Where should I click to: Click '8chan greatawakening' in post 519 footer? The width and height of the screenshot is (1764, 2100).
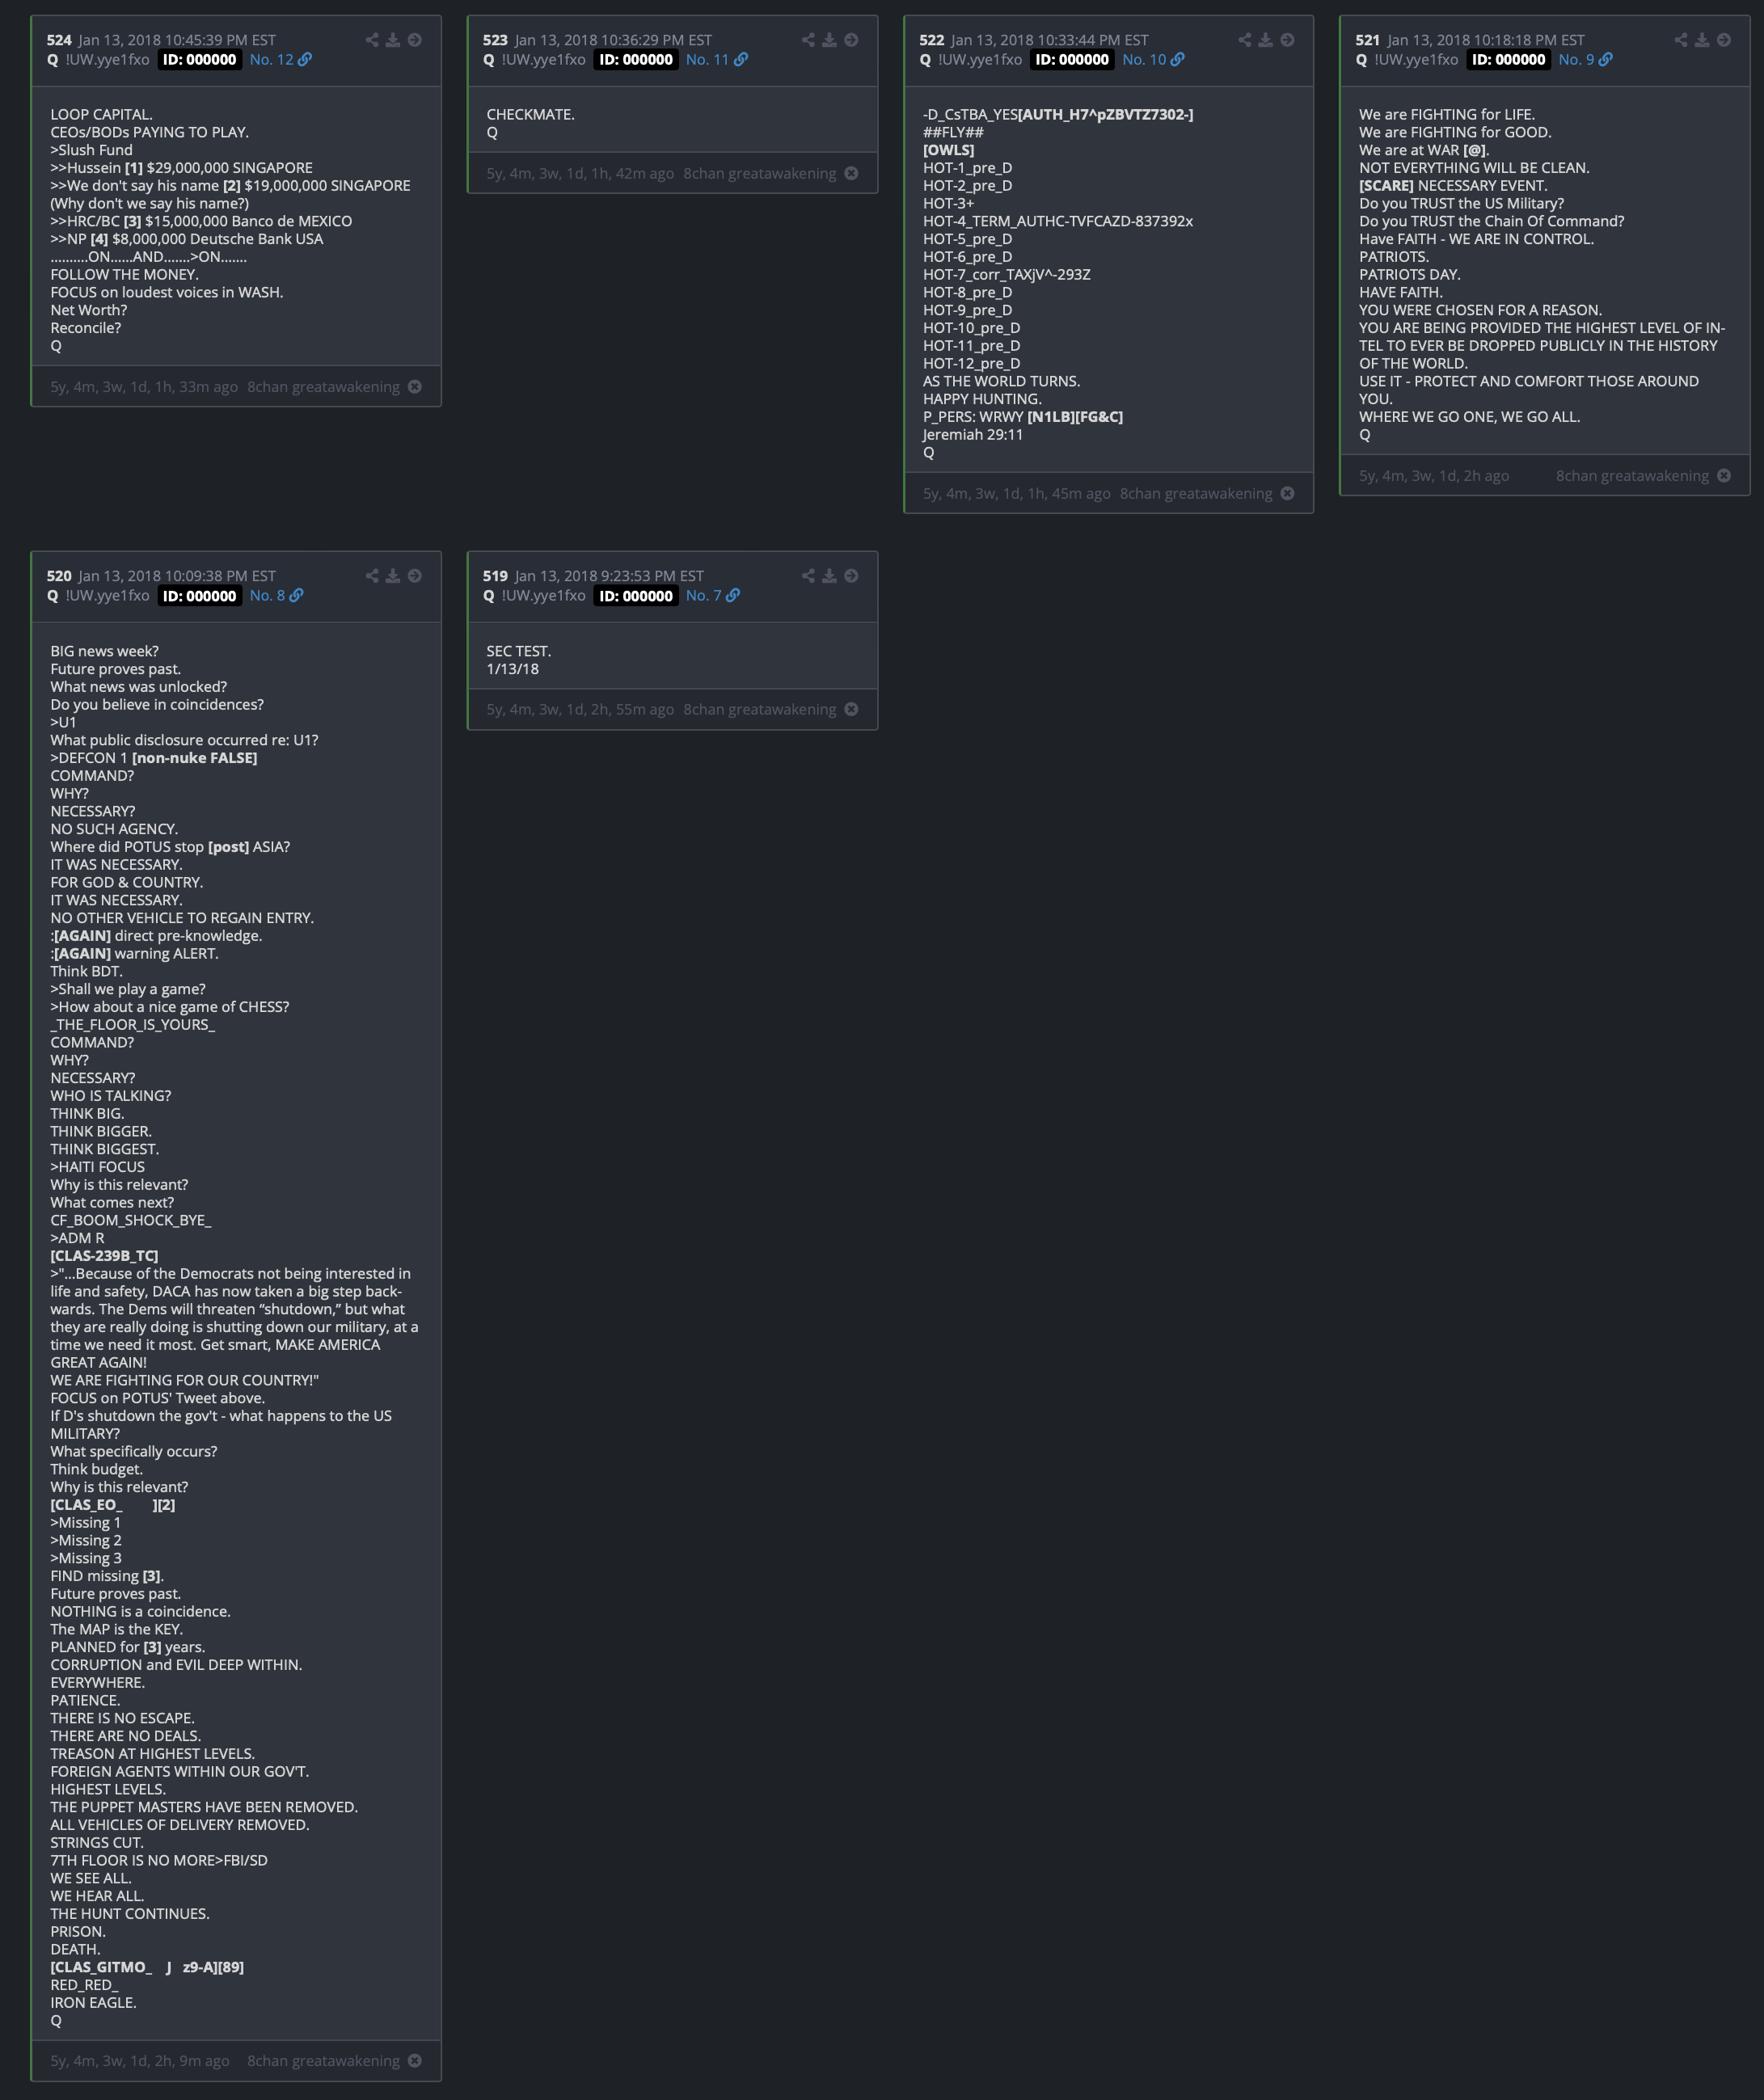[760, 709]
